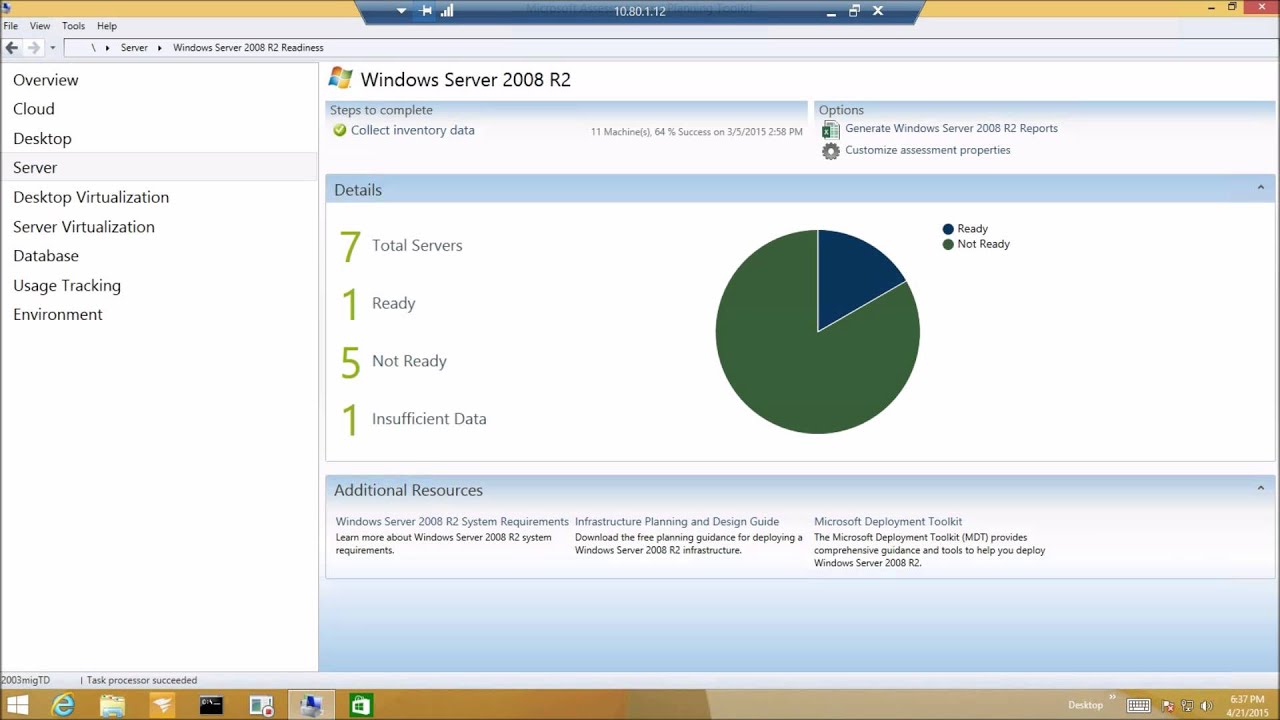Open the Windows Start button
The image size is (1280, 720).
pos(17,706)
